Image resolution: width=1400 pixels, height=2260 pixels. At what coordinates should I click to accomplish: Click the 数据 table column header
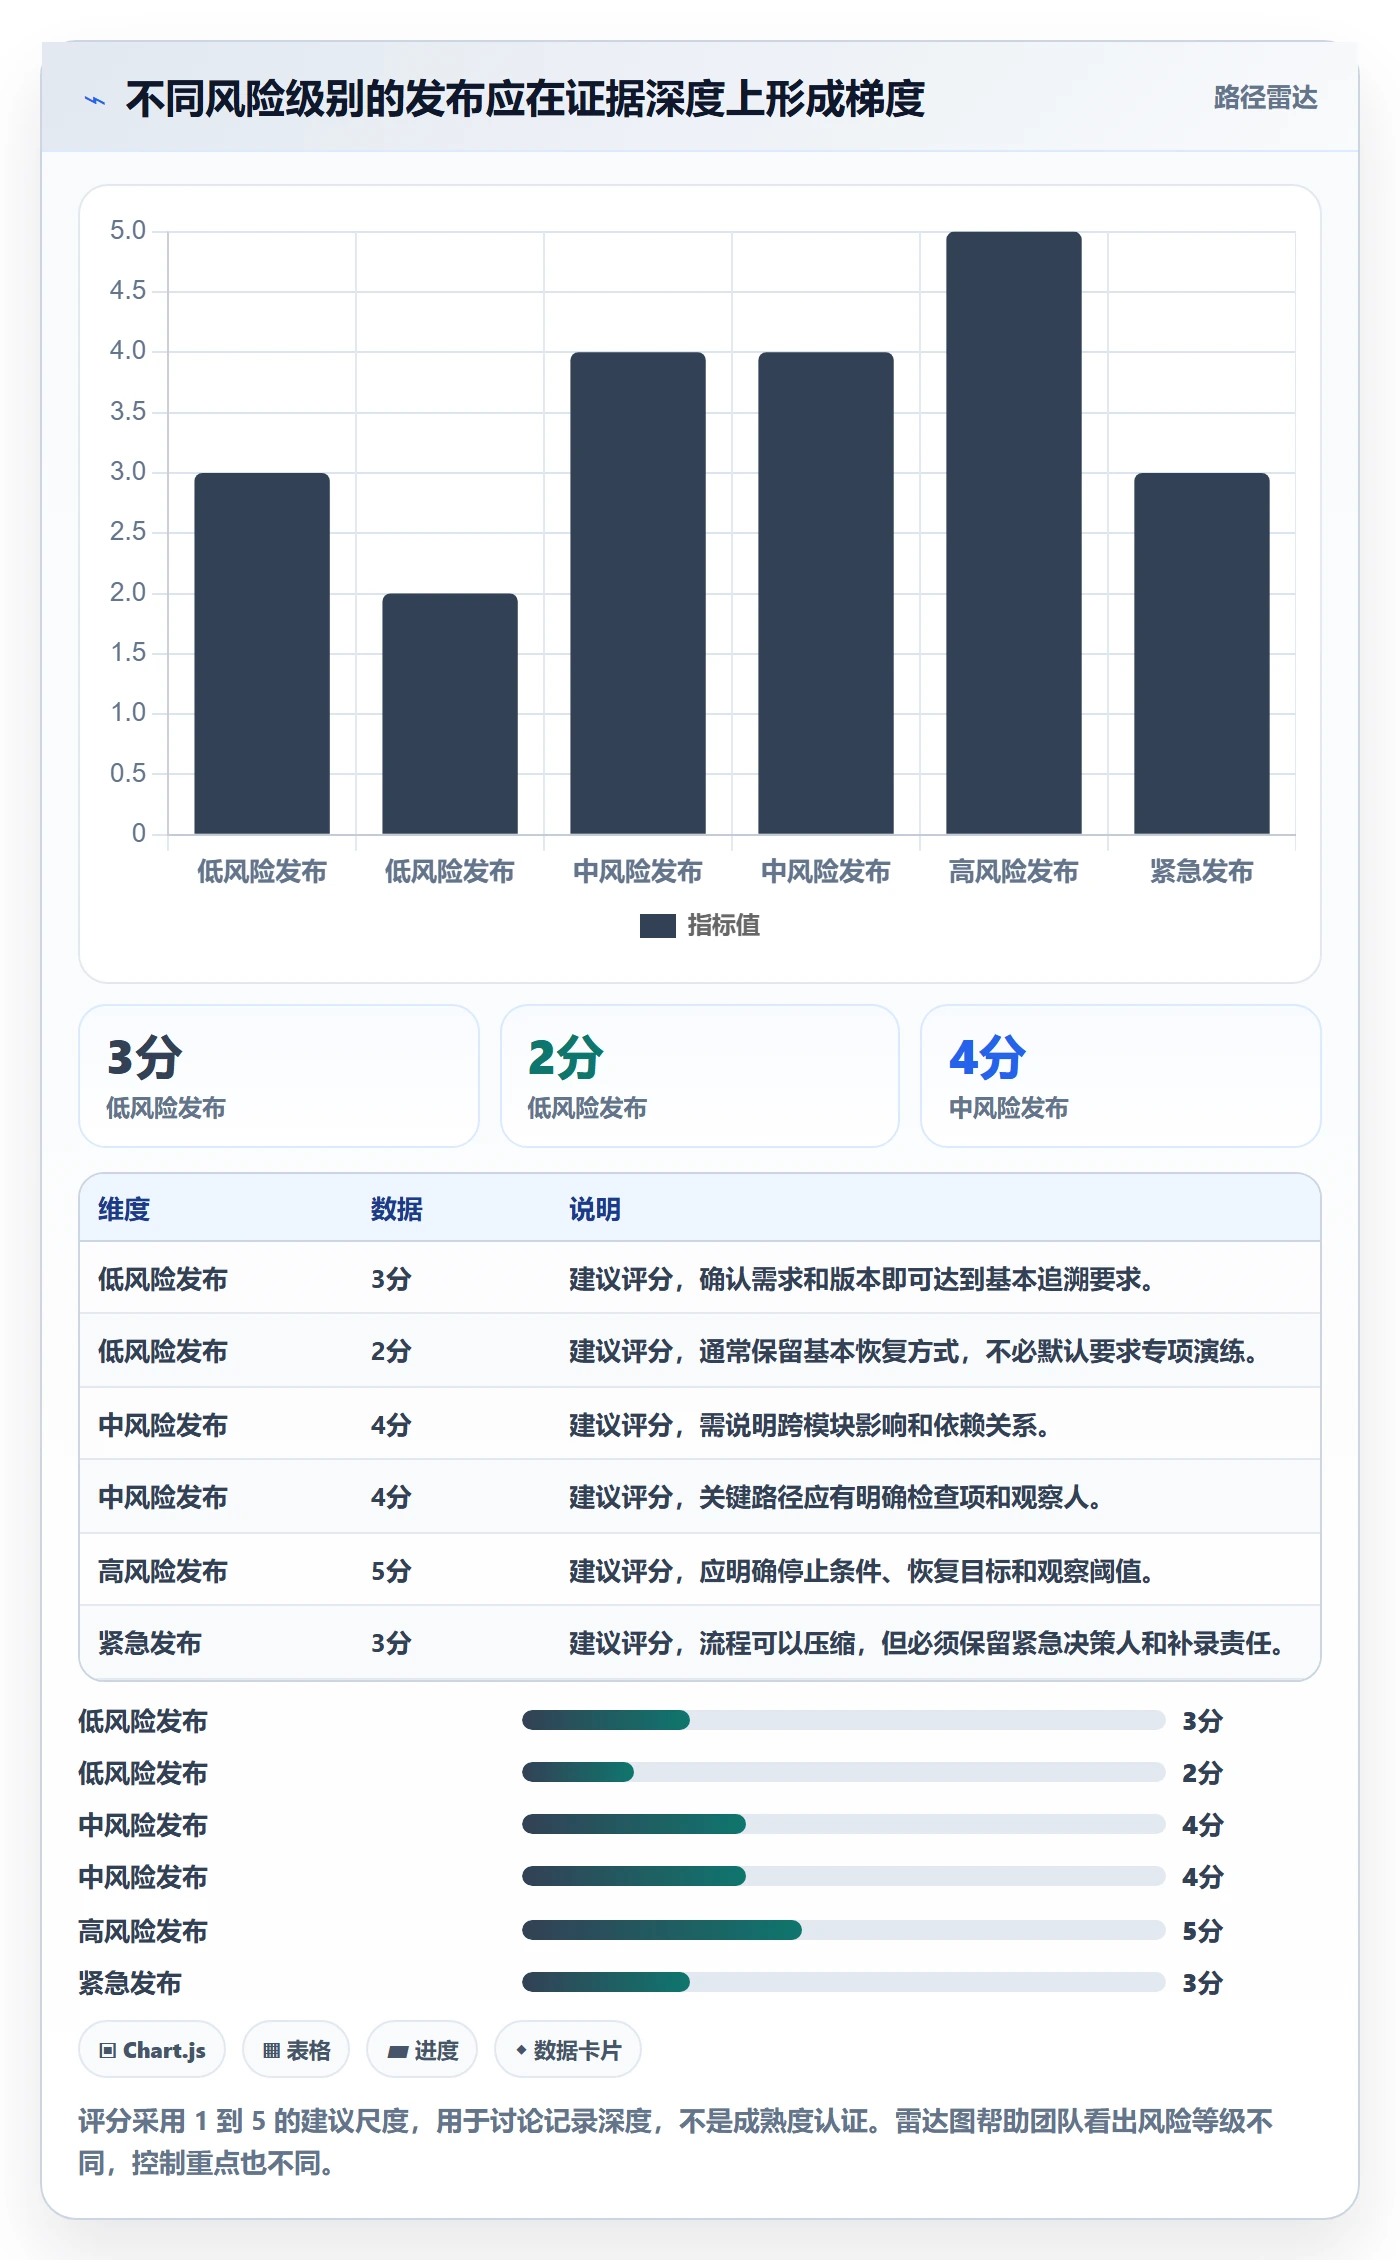(x=397, y=1209)
